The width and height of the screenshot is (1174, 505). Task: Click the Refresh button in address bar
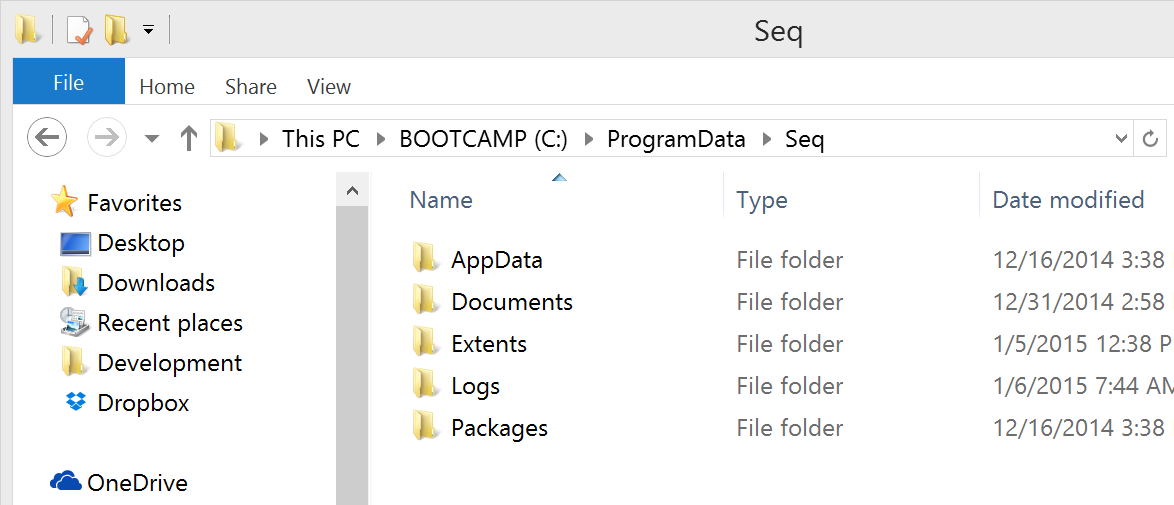coord(1151,139)
